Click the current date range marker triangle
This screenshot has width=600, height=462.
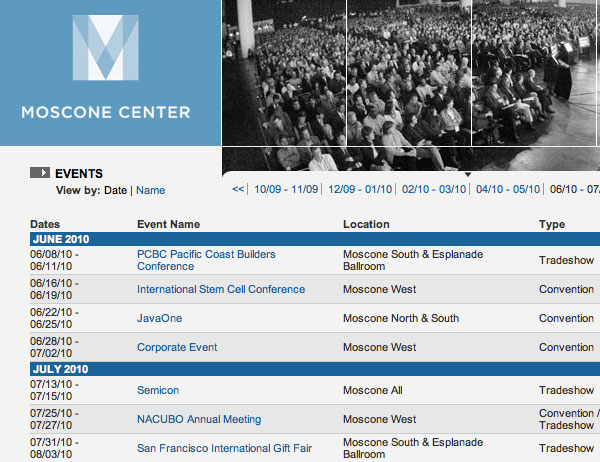(x=468, y=175)
